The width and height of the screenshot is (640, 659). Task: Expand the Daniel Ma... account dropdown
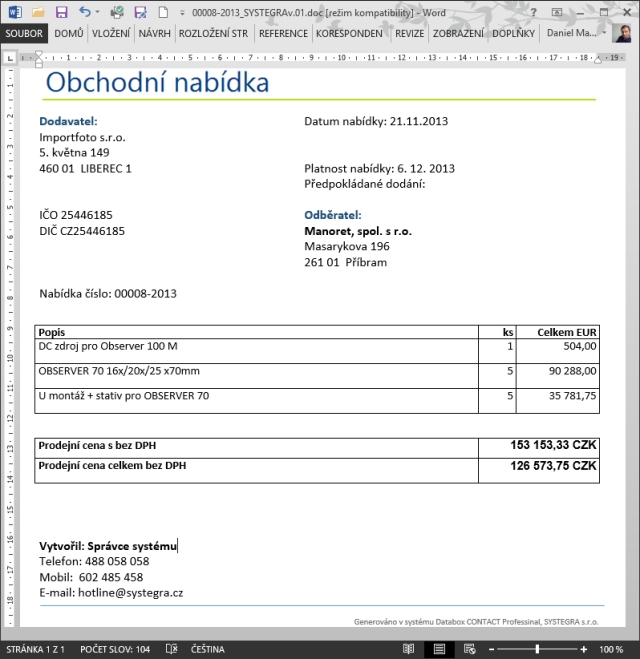(604, 32)
